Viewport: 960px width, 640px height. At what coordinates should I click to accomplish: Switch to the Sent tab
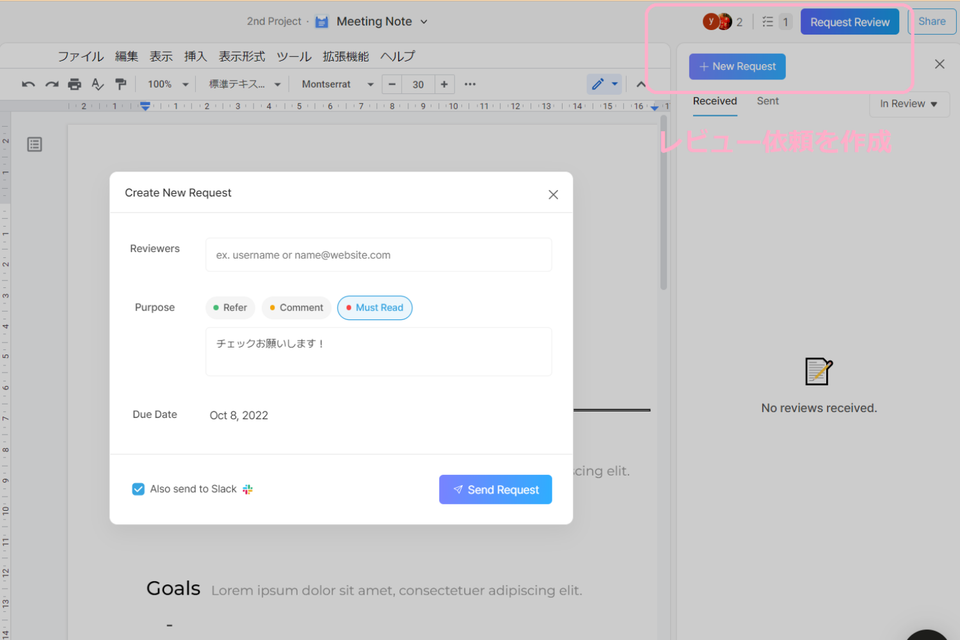click(767, 101)
